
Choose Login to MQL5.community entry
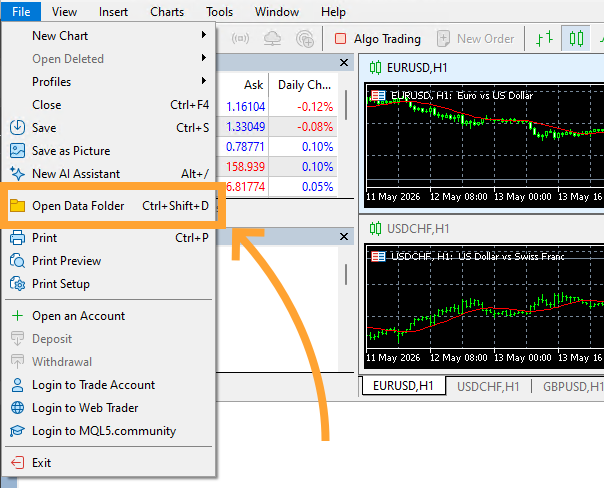pyautogui.click(x=109, y=431)
